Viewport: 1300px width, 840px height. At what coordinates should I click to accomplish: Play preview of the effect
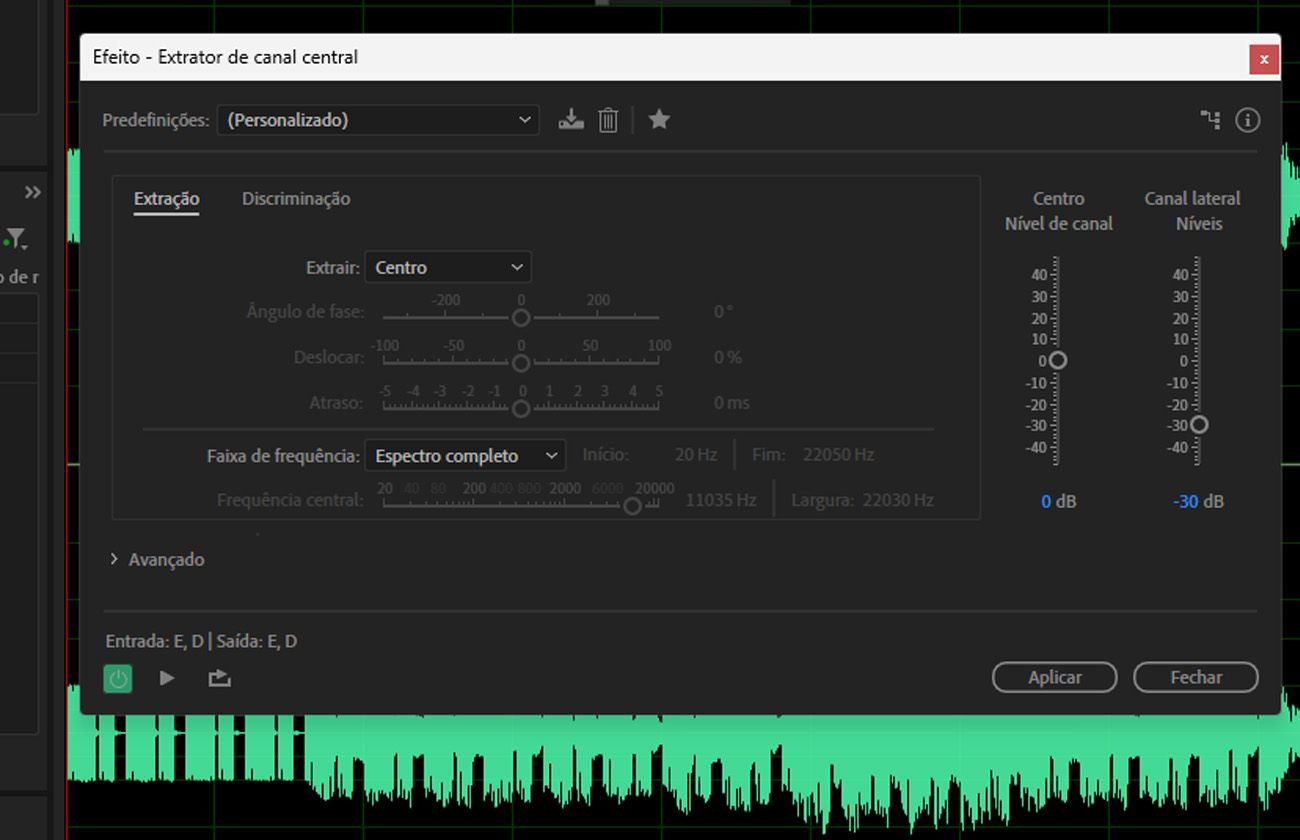click(167, 678)
